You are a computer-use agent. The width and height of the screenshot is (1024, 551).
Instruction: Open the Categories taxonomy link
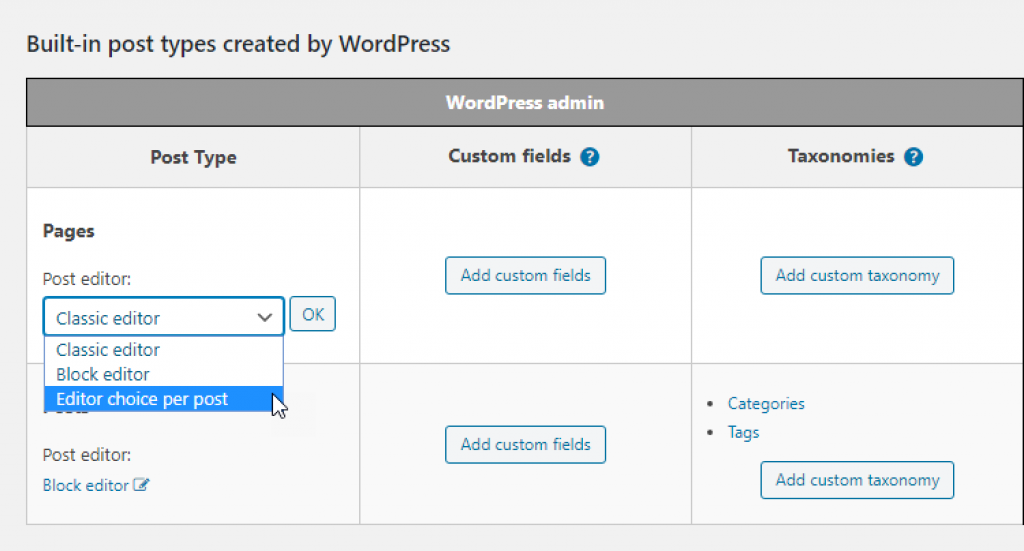click(x=766, y=403)
